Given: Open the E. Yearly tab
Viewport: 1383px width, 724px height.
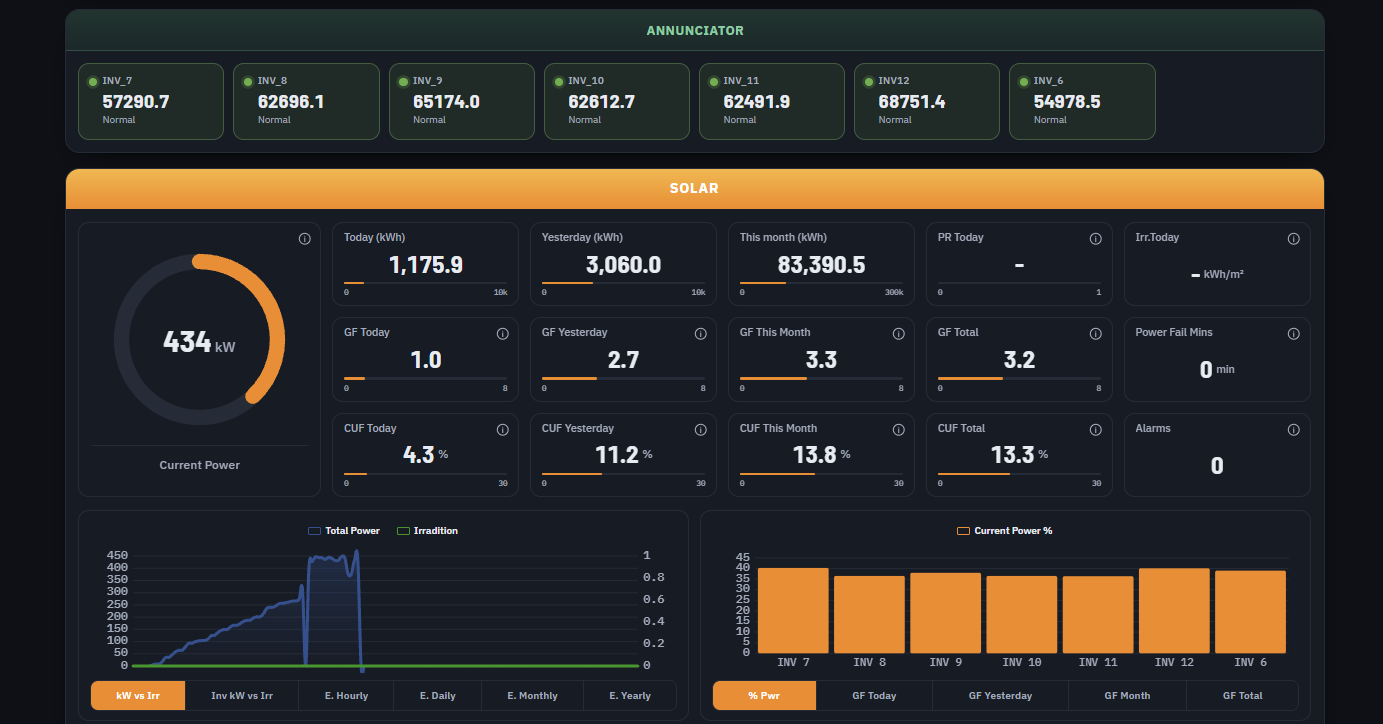Looking at the screenshot, I should [x=629, y=696].
